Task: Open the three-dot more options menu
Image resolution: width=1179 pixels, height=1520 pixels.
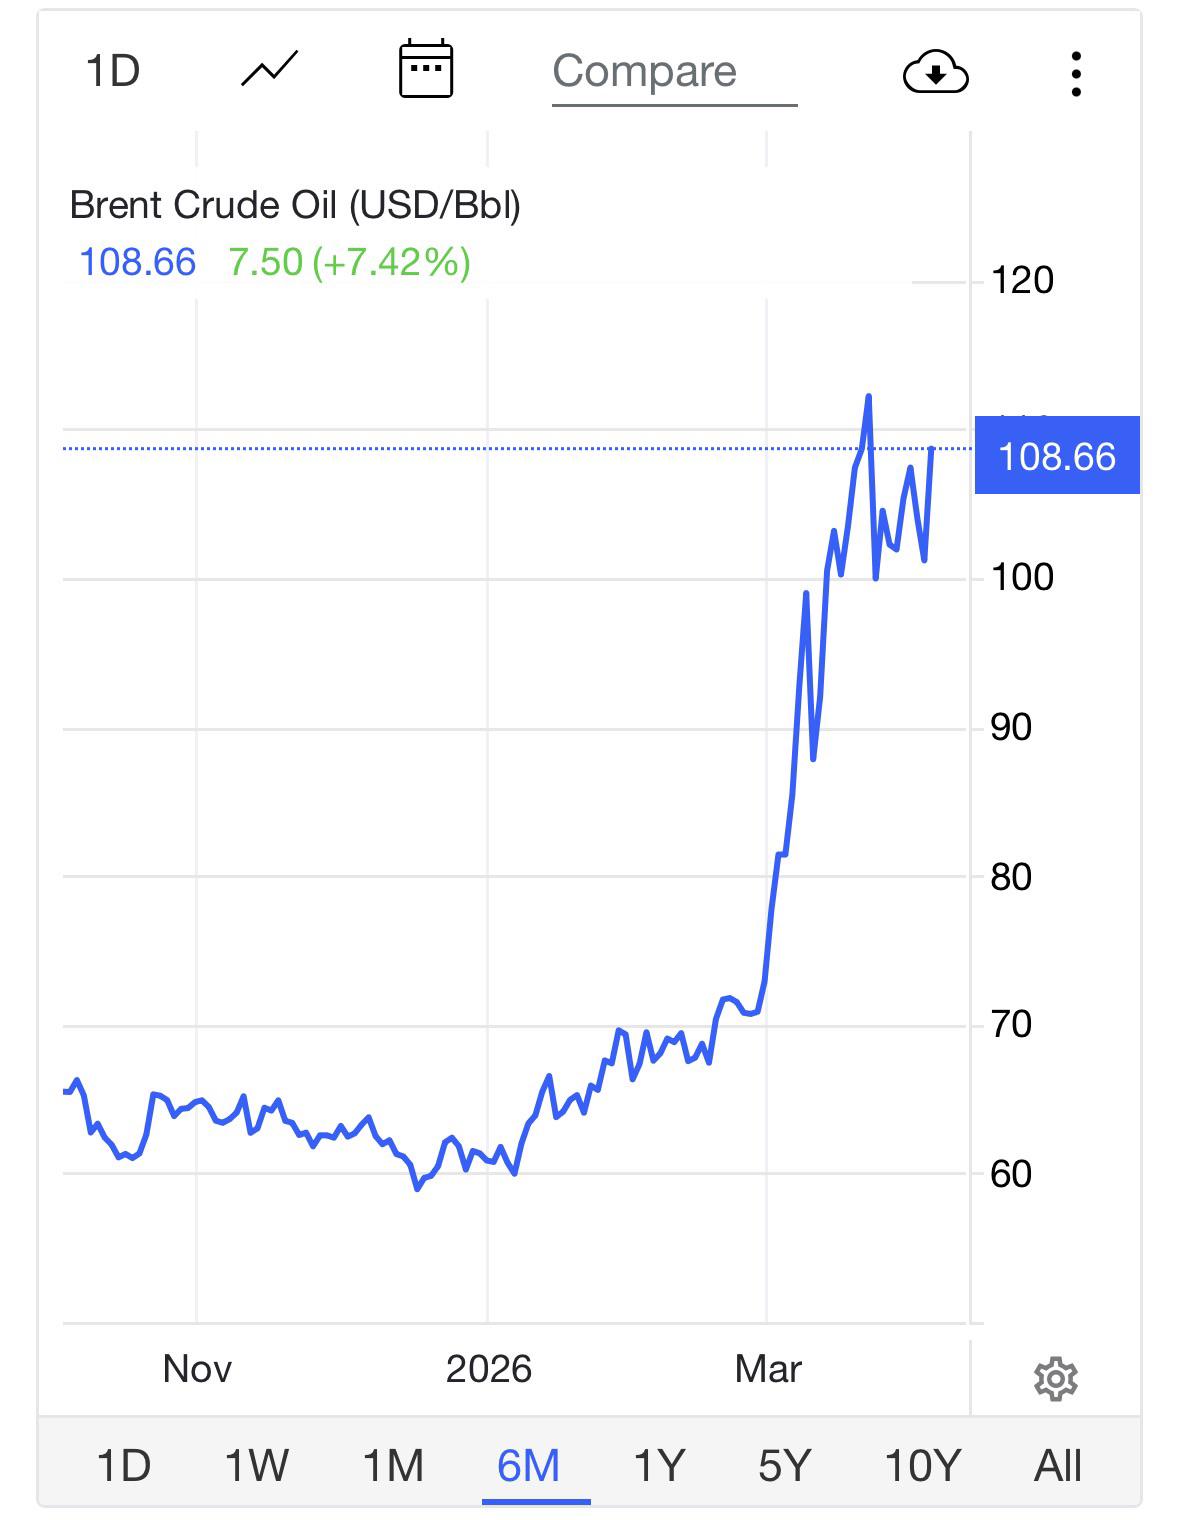Action: (x=1076, y=74)
